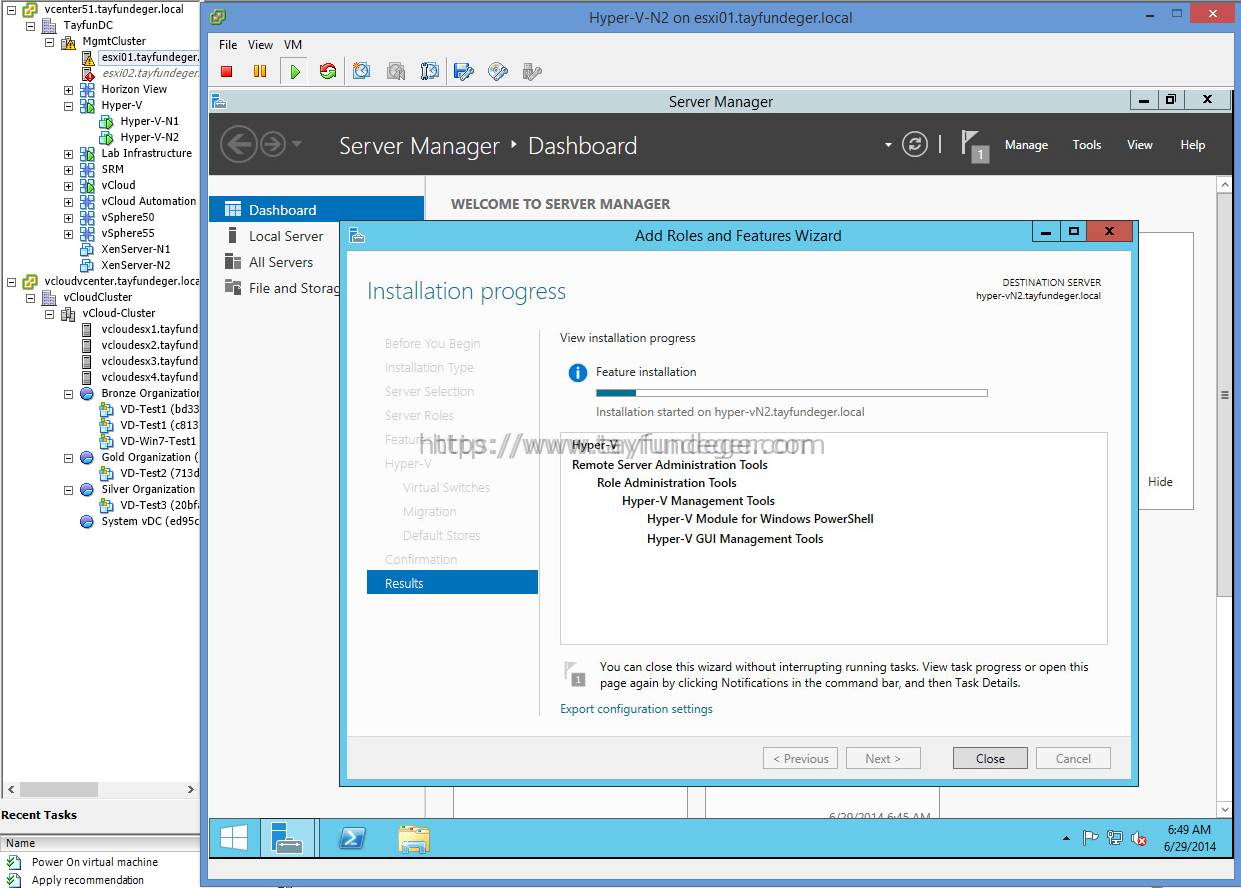
Task: Click the floppy device connection toolbar icon
Action: 464,71
